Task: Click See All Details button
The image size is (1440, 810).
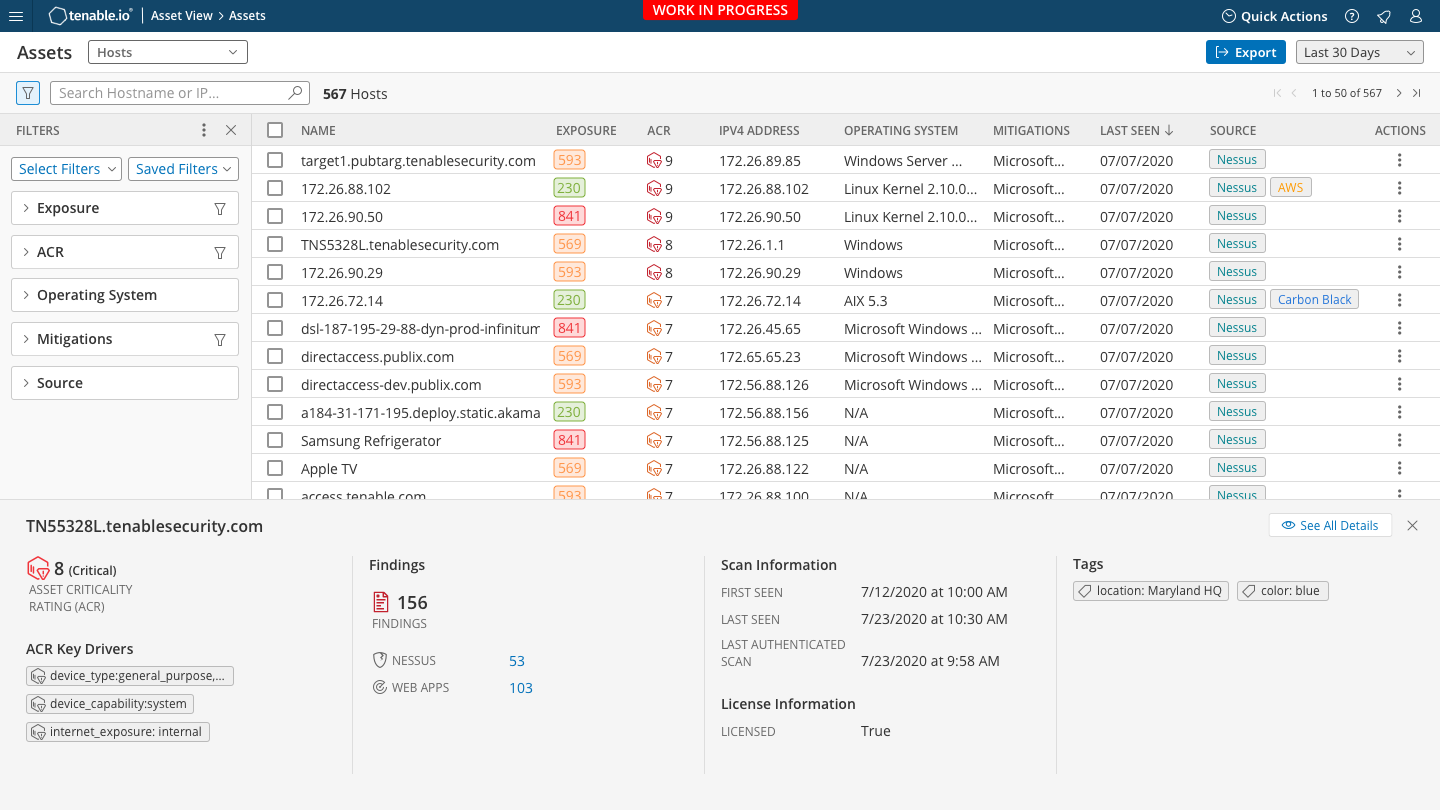Action: tap(1330, 525)
